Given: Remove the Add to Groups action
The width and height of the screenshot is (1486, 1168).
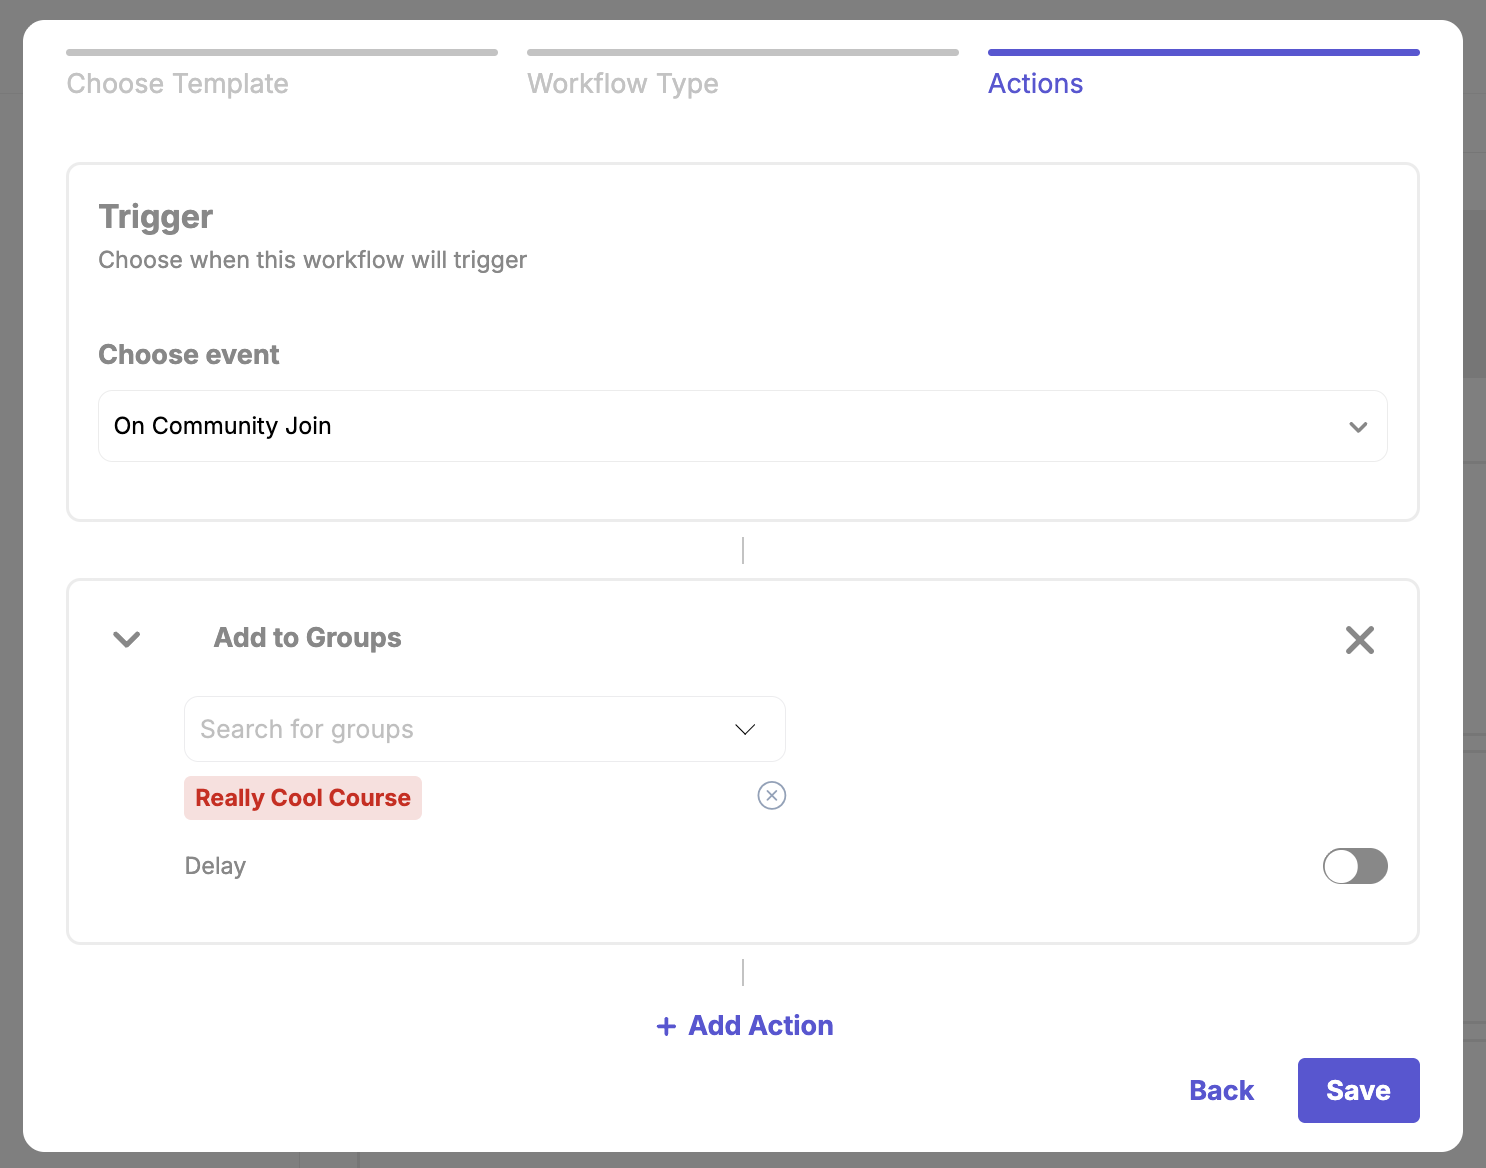Looking at the screenshot, I should coord(1359,640).
